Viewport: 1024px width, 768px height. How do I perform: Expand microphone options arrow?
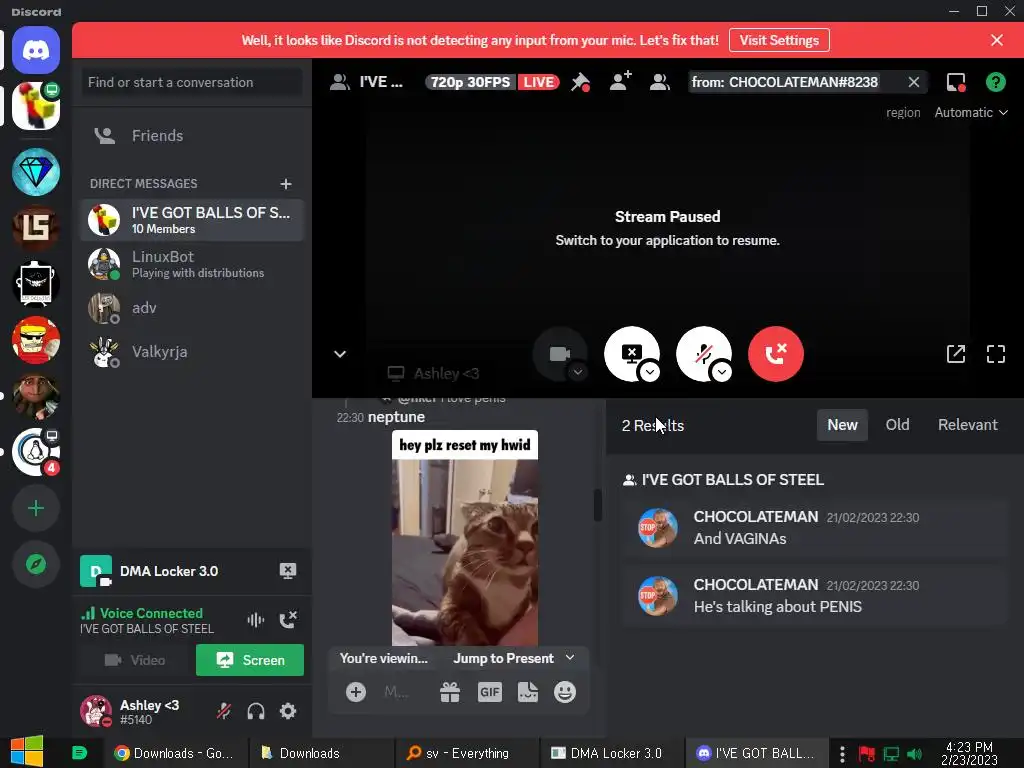(x=722, y=372)
